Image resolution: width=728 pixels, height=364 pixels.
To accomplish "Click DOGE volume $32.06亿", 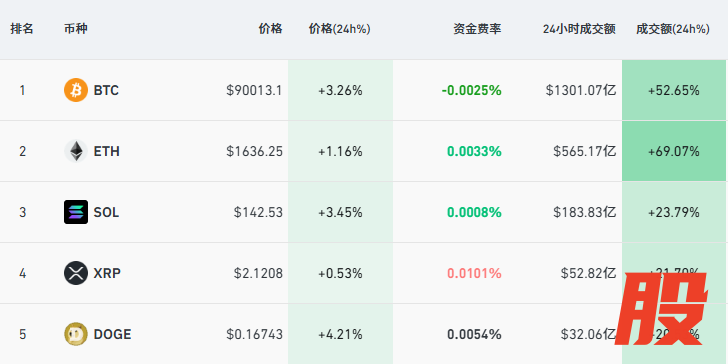I will [588, 334].
